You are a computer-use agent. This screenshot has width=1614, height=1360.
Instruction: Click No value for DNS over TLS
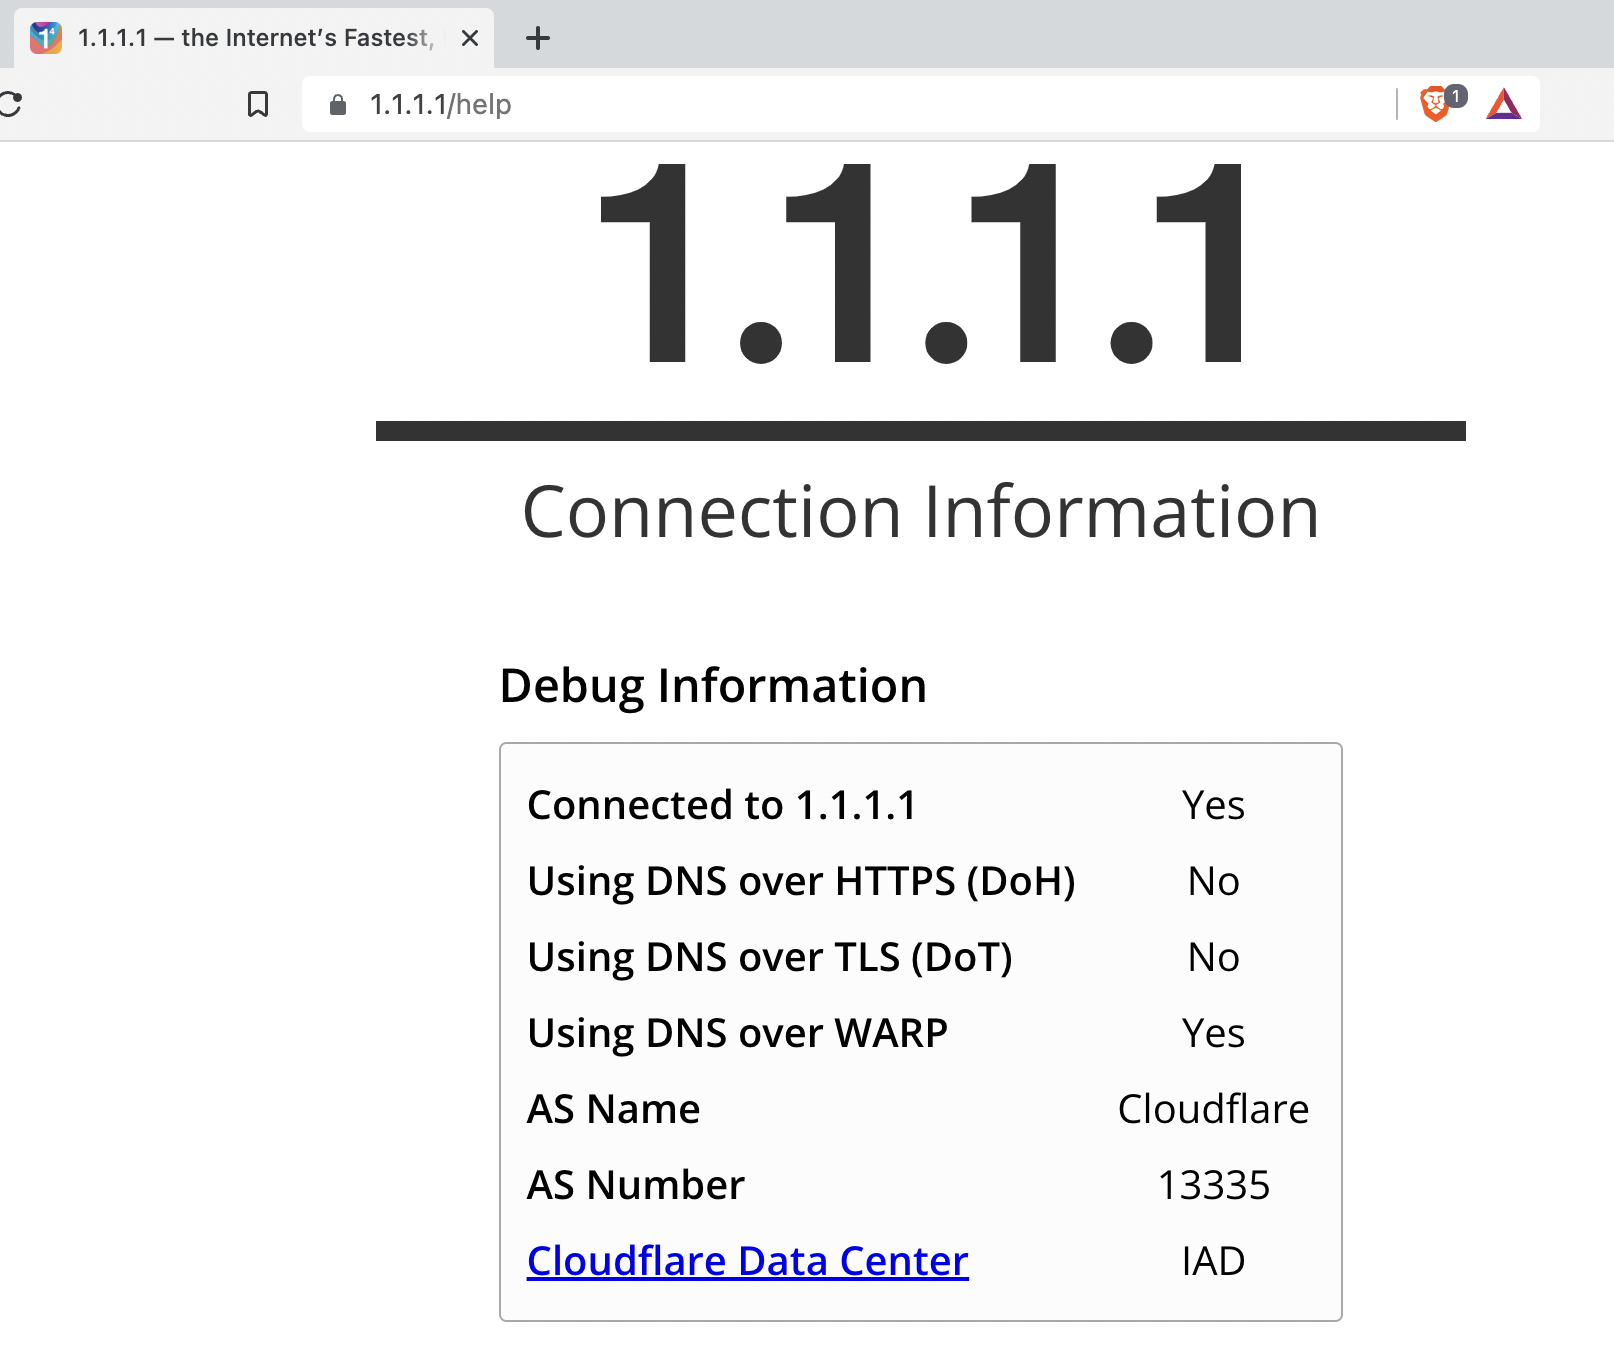tap(1213, 957)
